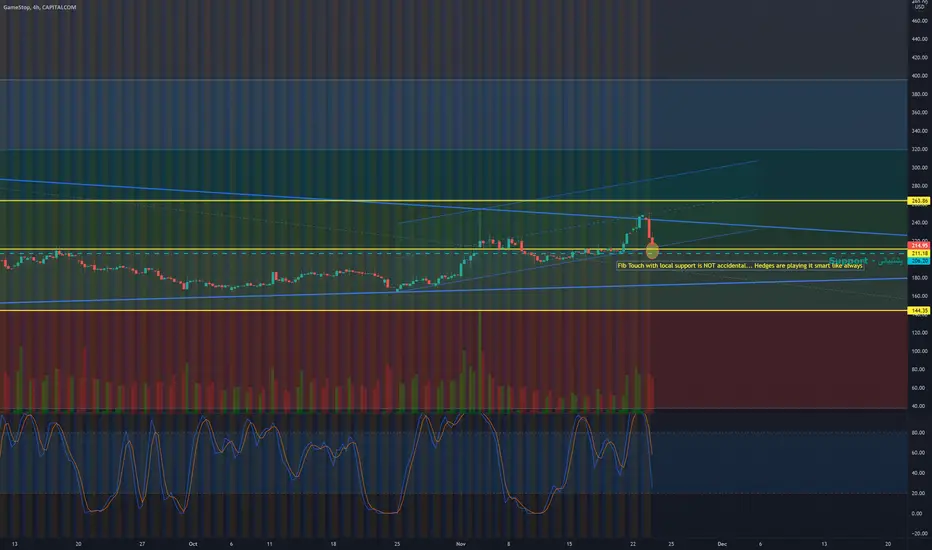This screenshot has height=550, width=932.
Task: Click the 0.00 stochastic axis value
Action: (919, 514)
